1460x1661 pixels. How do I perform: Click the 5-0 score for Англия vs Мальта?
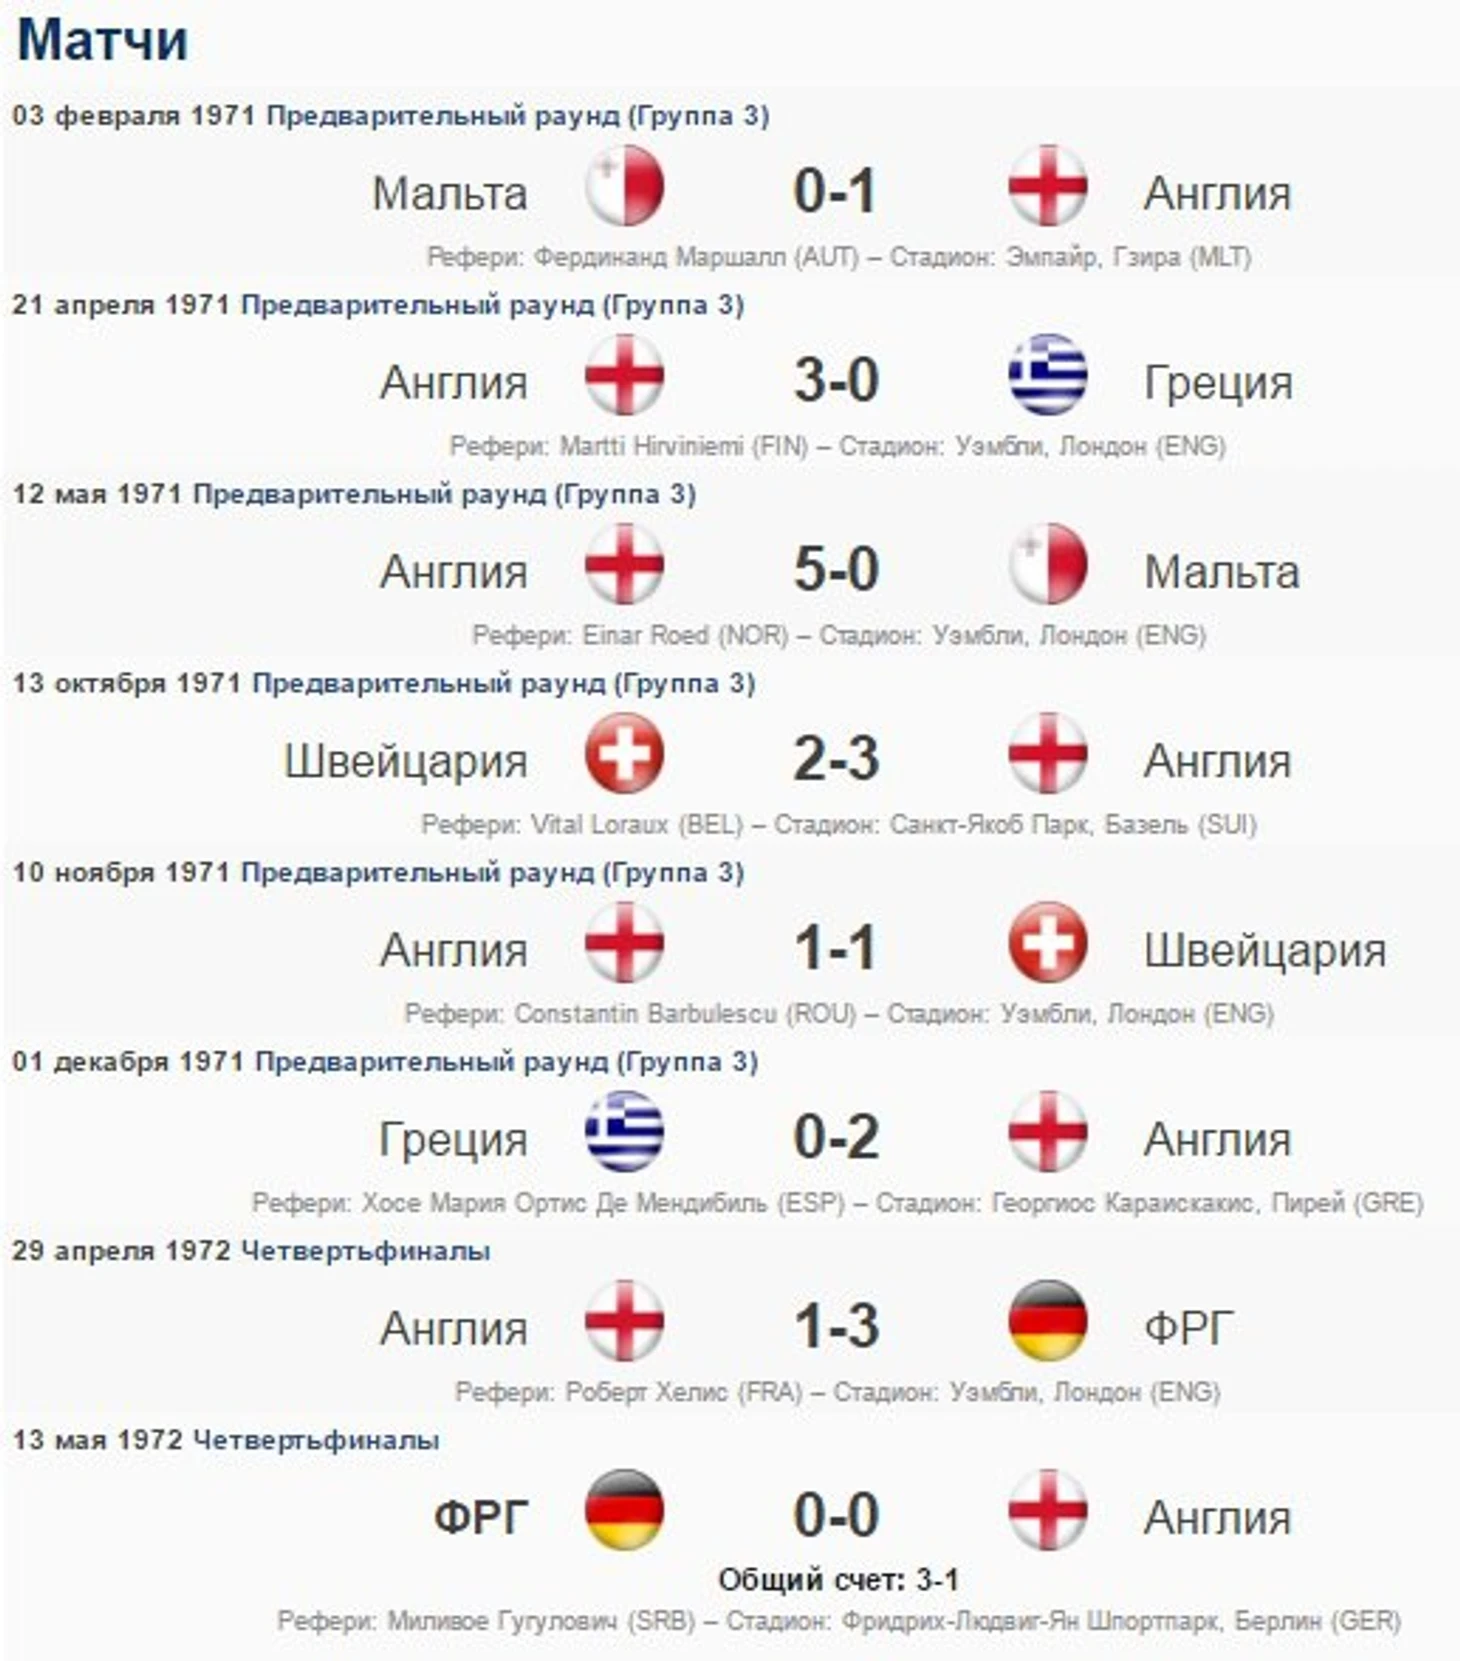(836, 569)
